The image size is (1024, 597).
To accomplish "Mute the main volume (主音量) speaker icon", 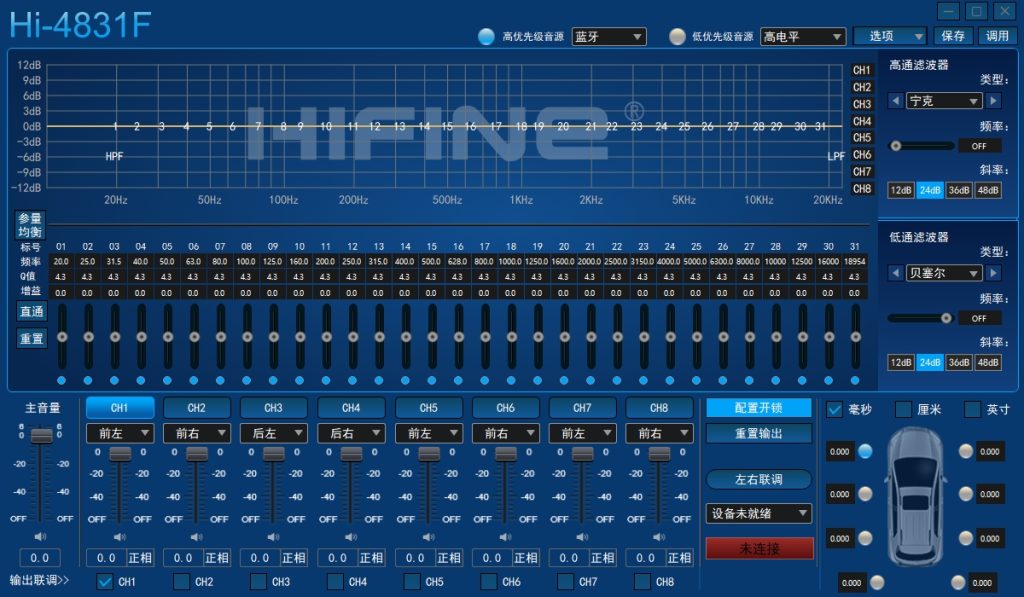I will [40, 536].
